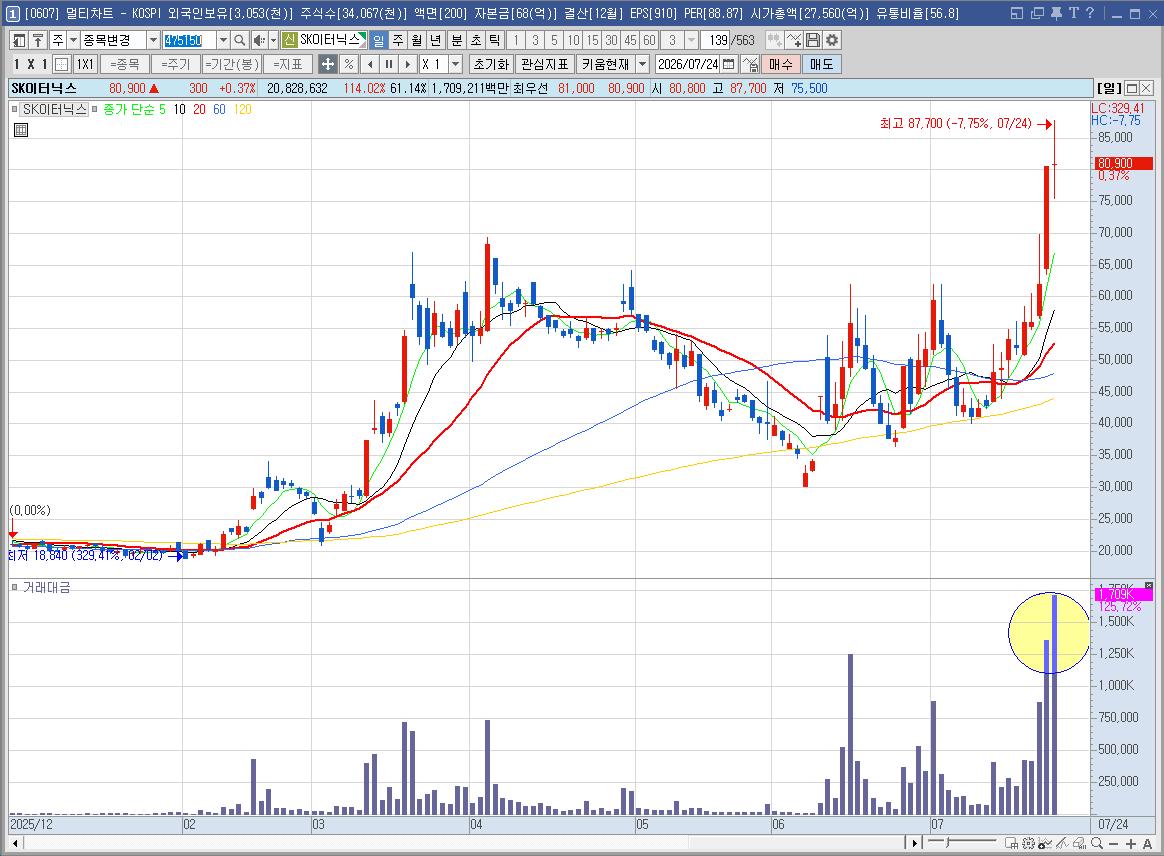Open chart settings gear icon in toolbar
Screen dimensions: 1164x856
[832, 40]
